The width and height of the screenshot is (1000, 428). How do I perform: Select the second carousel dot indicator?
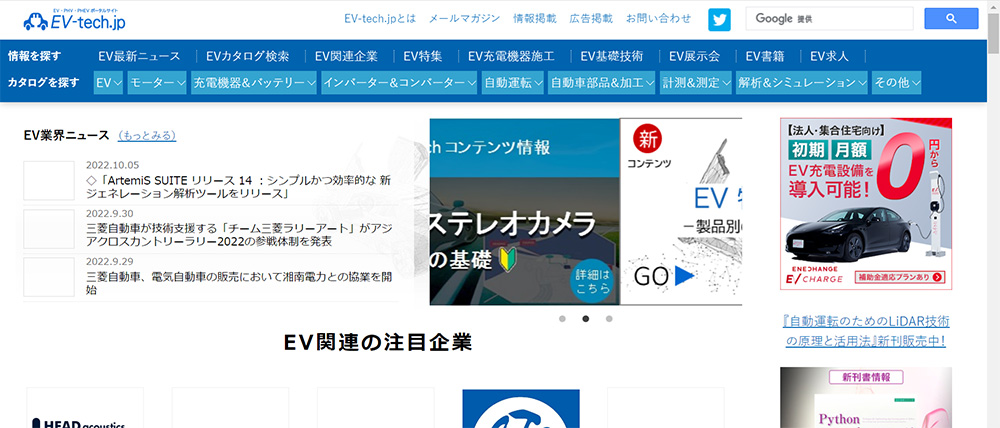click(585, 319)
